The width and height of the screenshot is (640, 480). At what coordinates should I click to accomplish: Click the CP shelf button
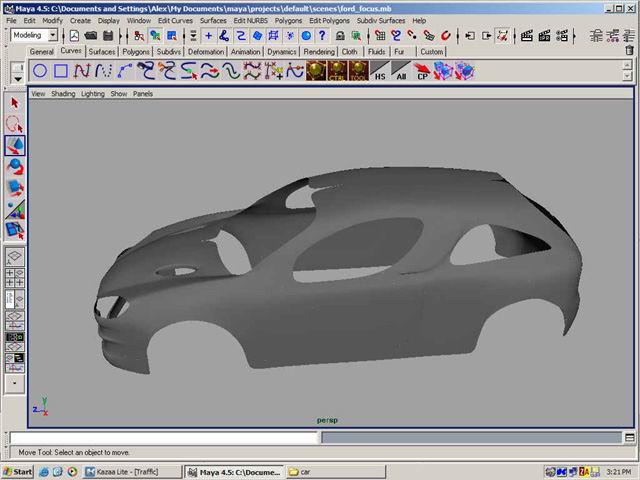pyautogui.click(x=422, y=71)
